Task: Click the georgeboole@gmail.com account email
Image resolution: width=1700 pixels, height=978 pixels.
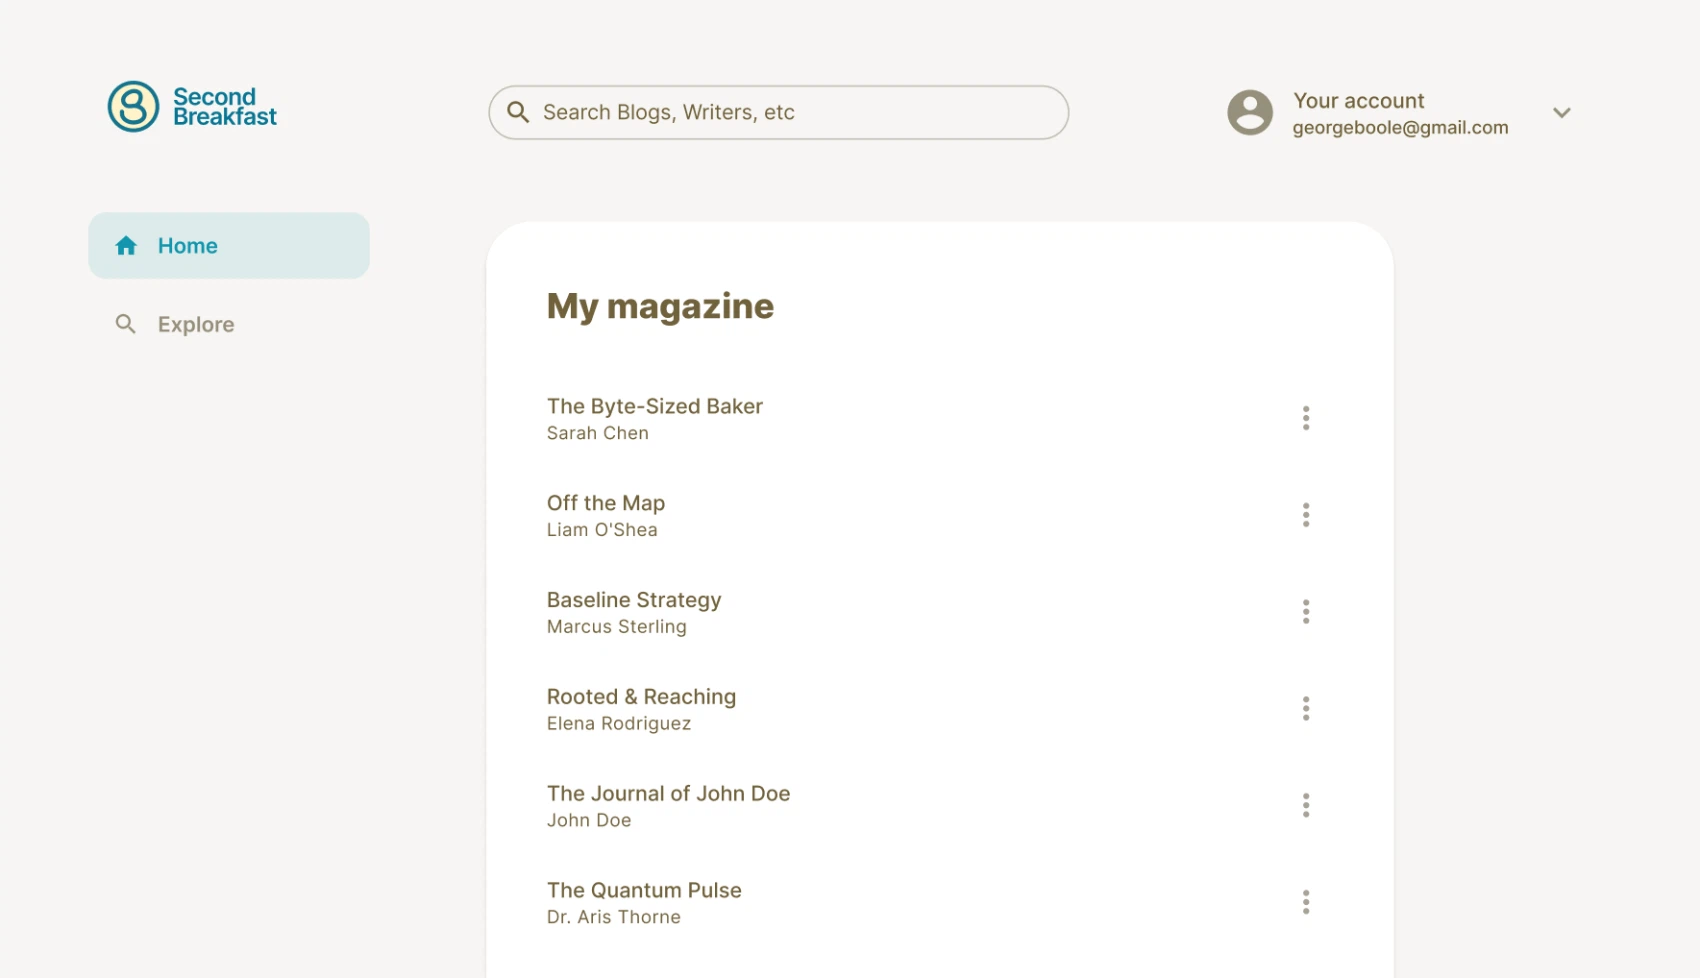Action: pyautogui.click(x=1400, y=128)
